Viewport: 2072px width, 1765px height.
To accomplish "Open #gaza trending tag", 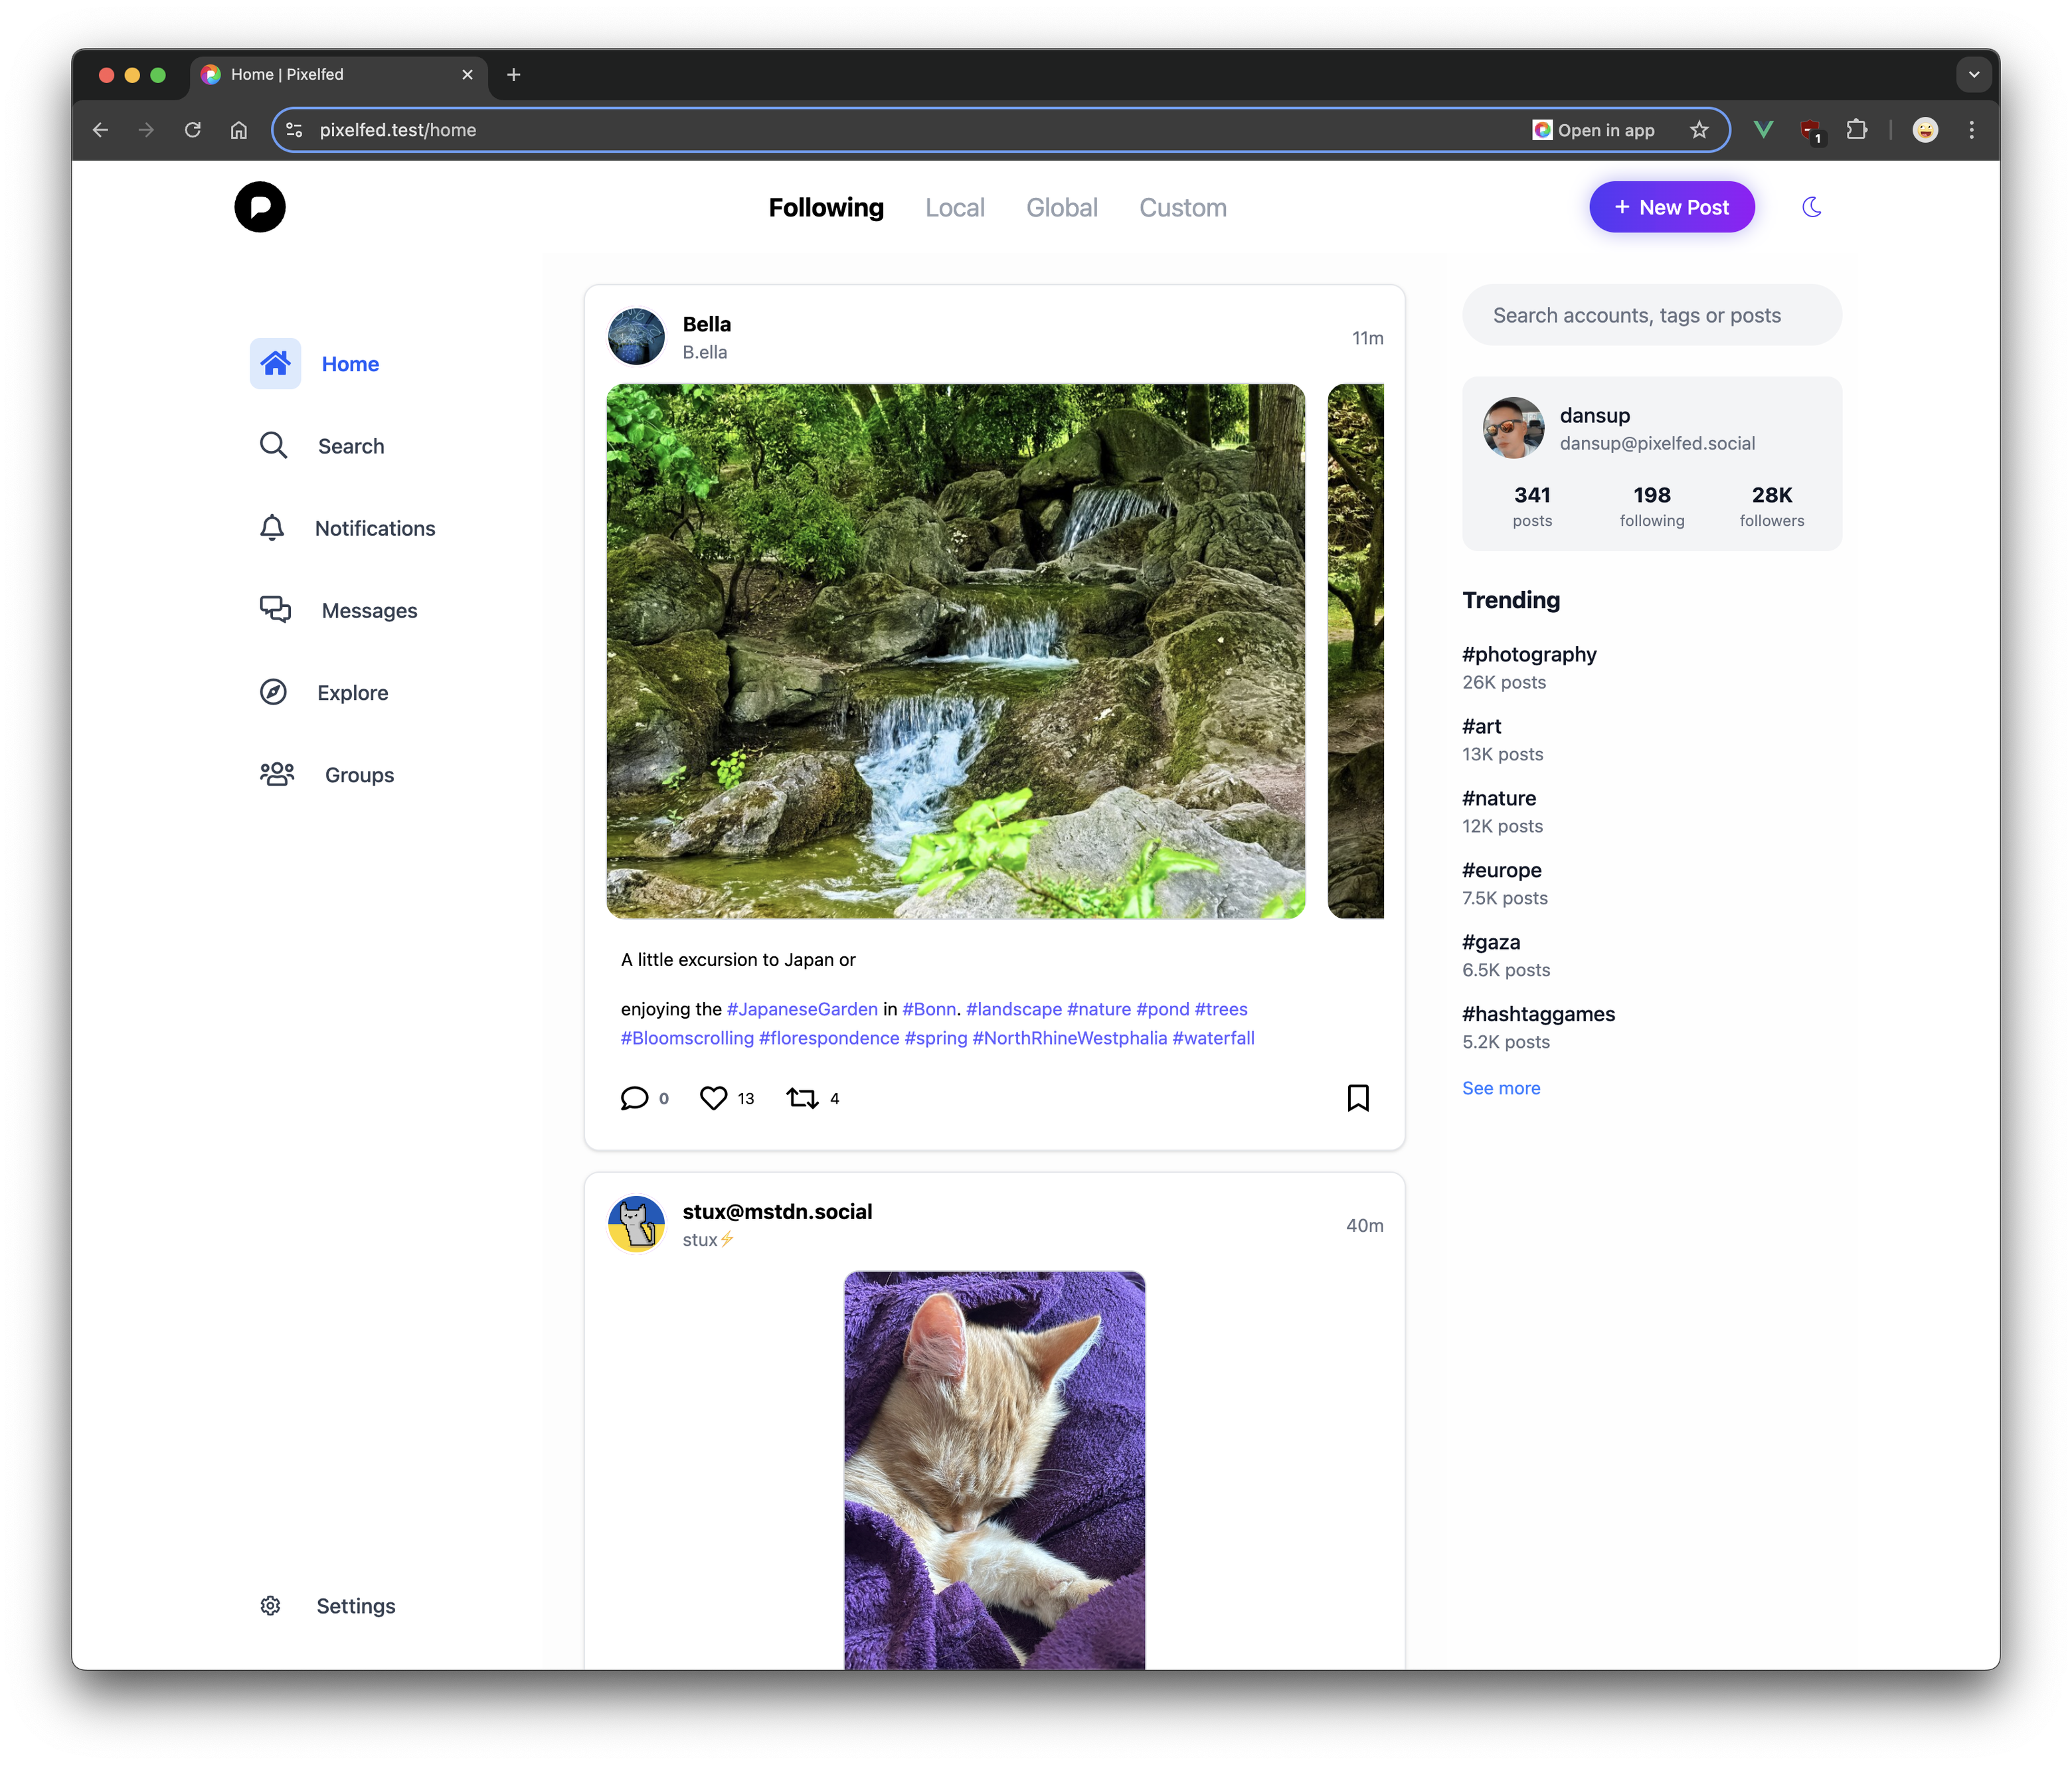I will pyautogui.click(x=1491, y=942).
